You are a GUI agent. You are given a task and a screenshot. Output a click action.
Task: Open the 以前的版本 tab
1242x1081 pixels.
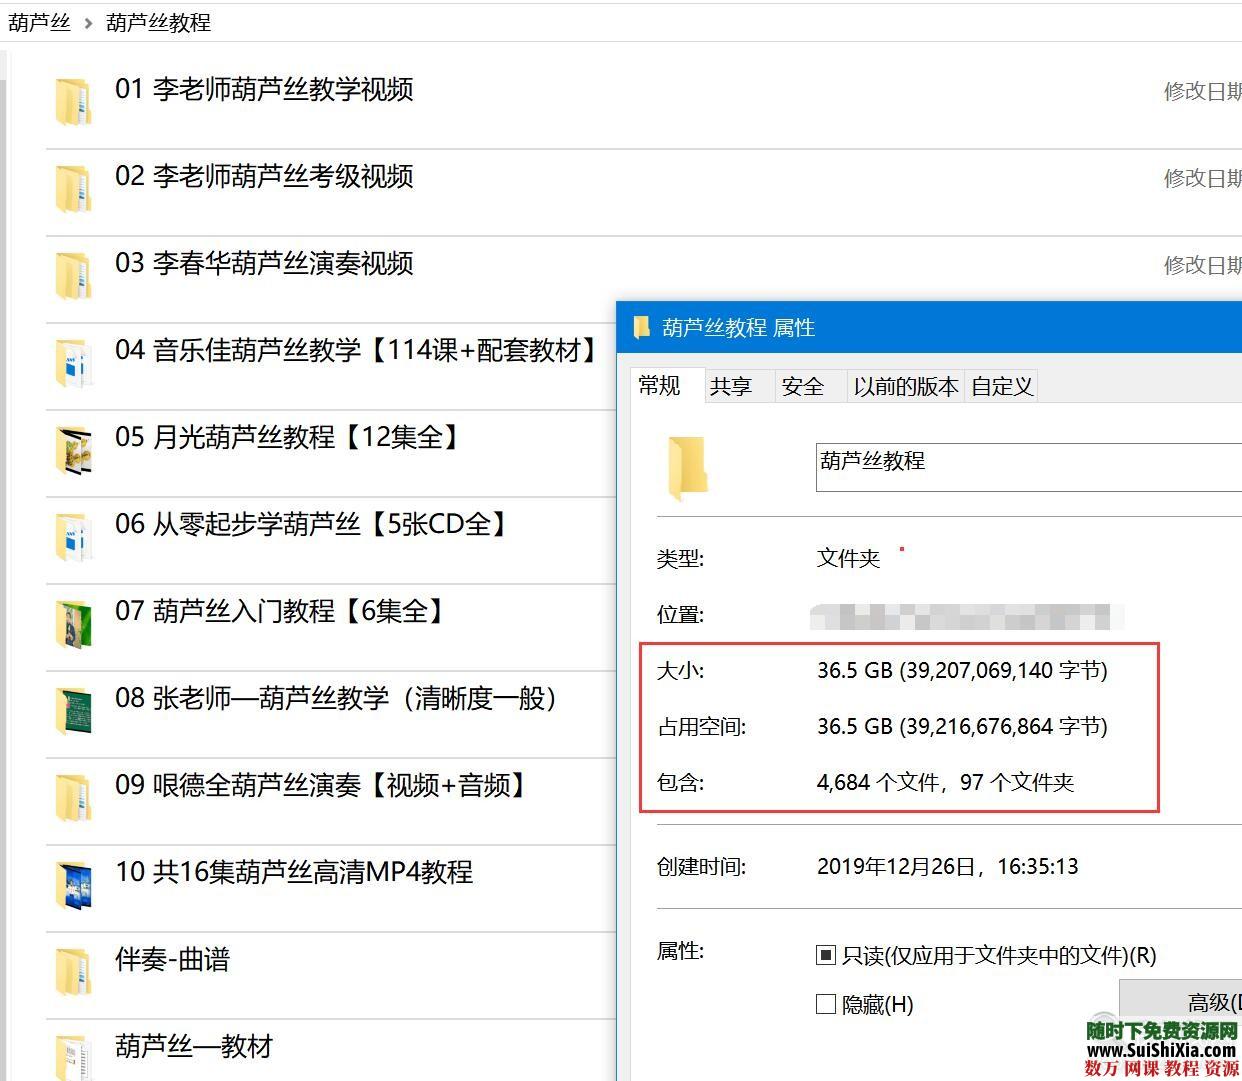point(905,386)
